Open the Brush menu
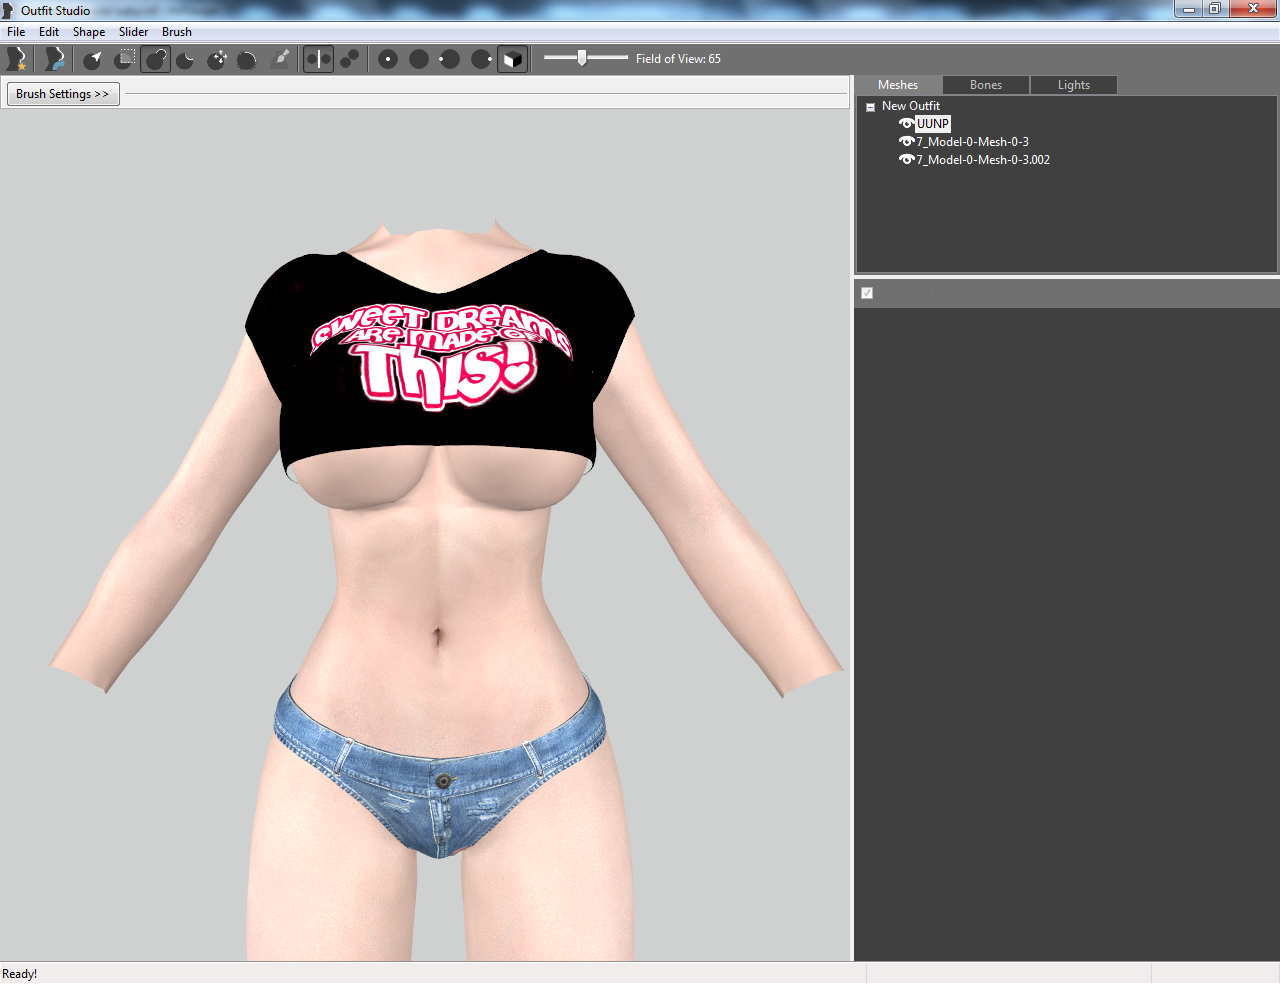This screenshot has width=1280, height=984. click(177, 32)
